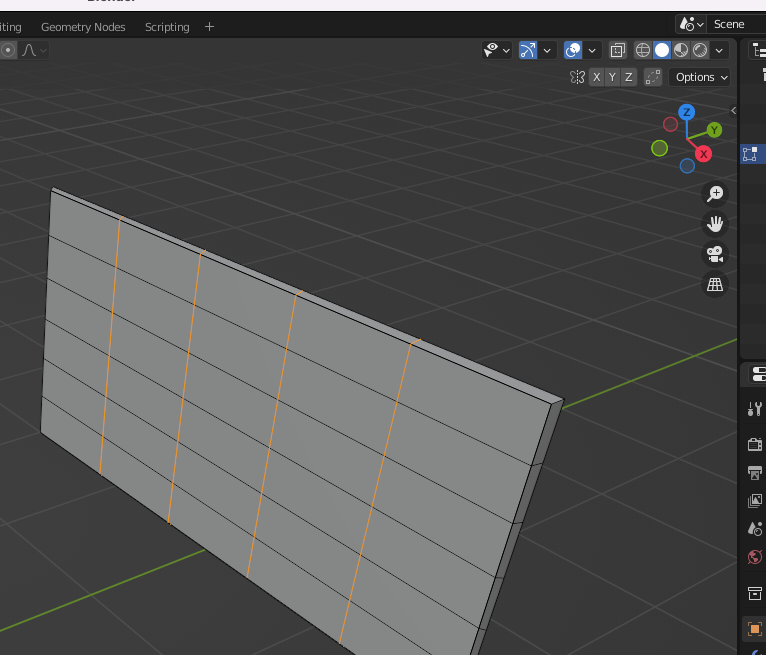Switch to rendered viewport shading

700,50
